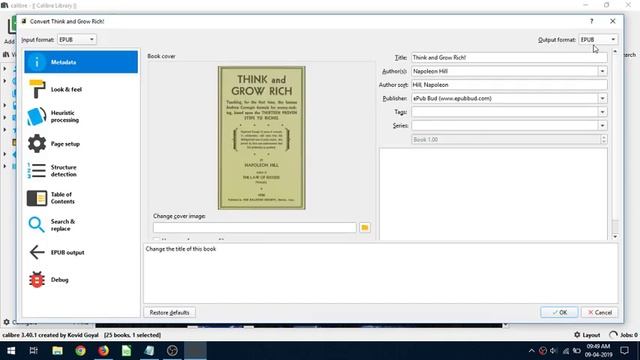Image resolution: width=640 pixels, height=360 pixels.
Task: Expand the Series dropdown arrow
Action: 602,126
